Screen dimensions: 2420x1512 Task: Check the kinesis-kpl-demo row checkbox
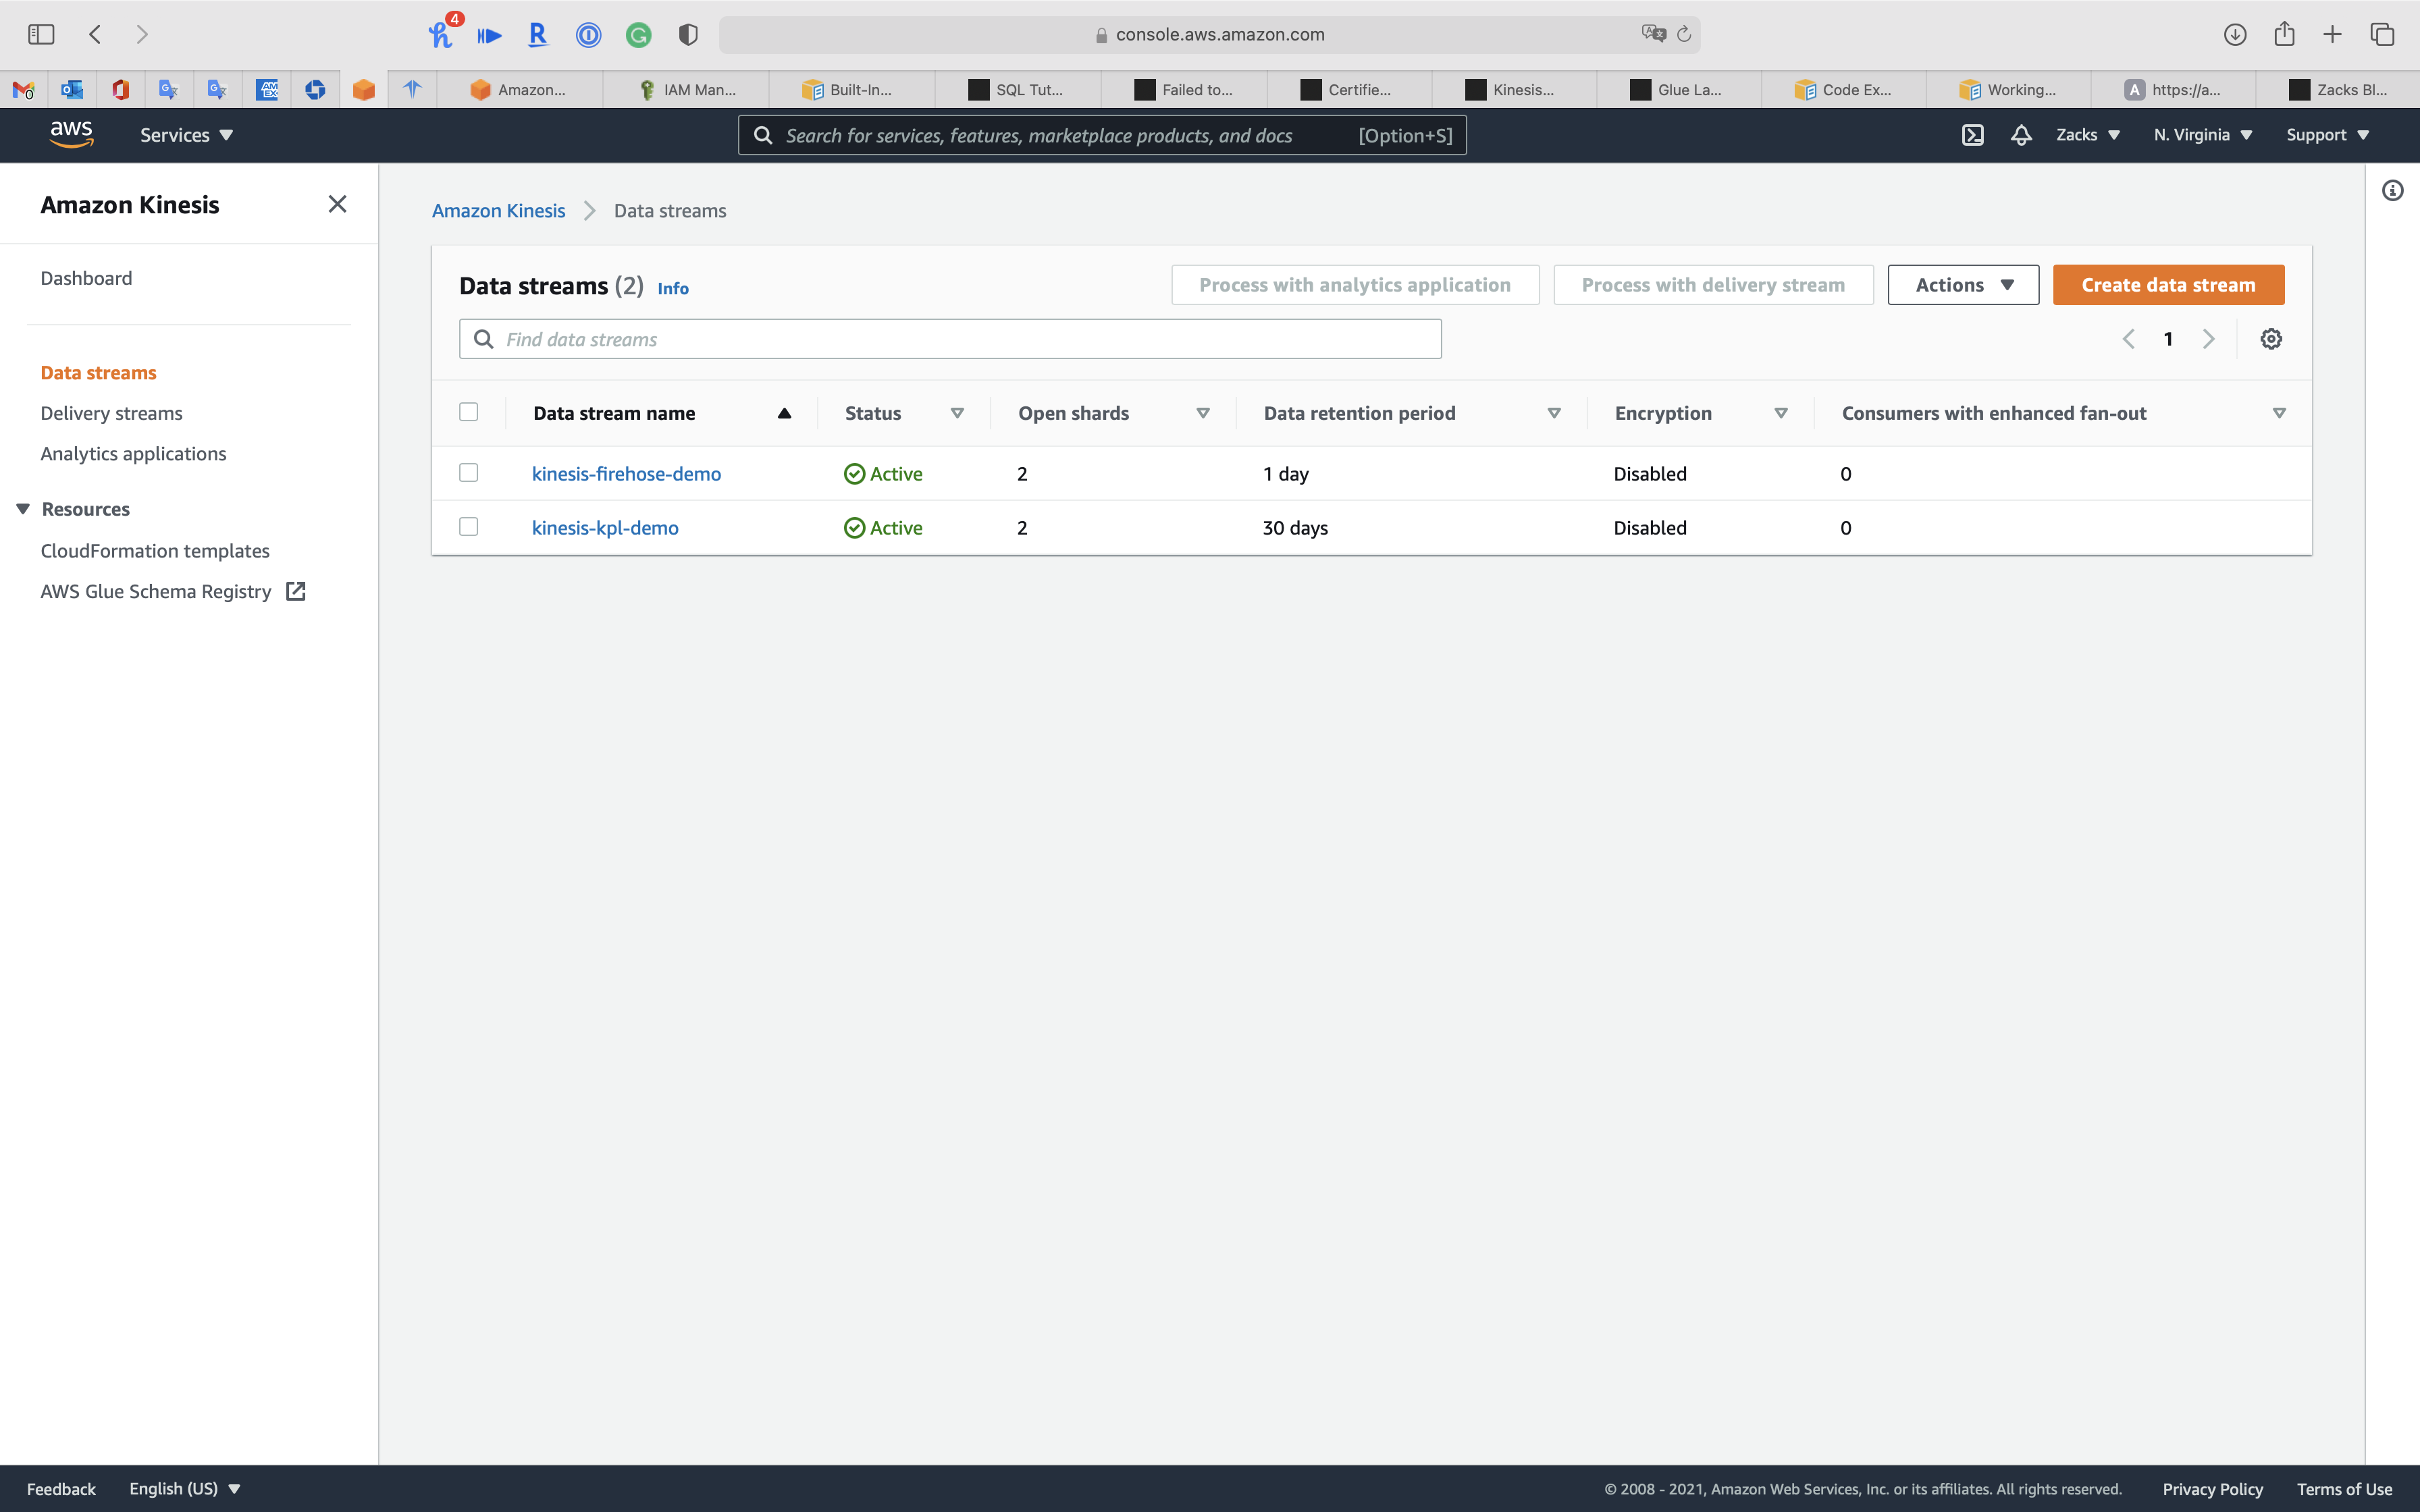tap(468, 527)
